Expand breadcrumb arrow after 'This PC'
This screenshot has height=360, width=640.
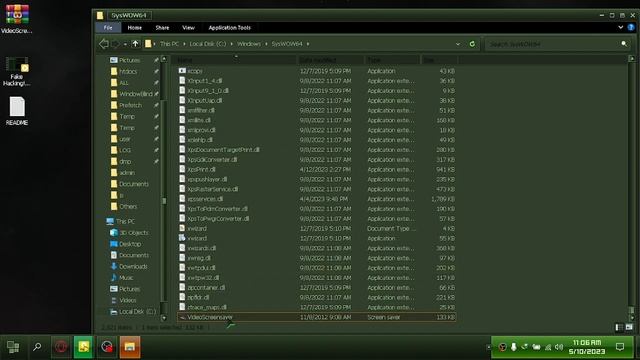click(184, 44)
